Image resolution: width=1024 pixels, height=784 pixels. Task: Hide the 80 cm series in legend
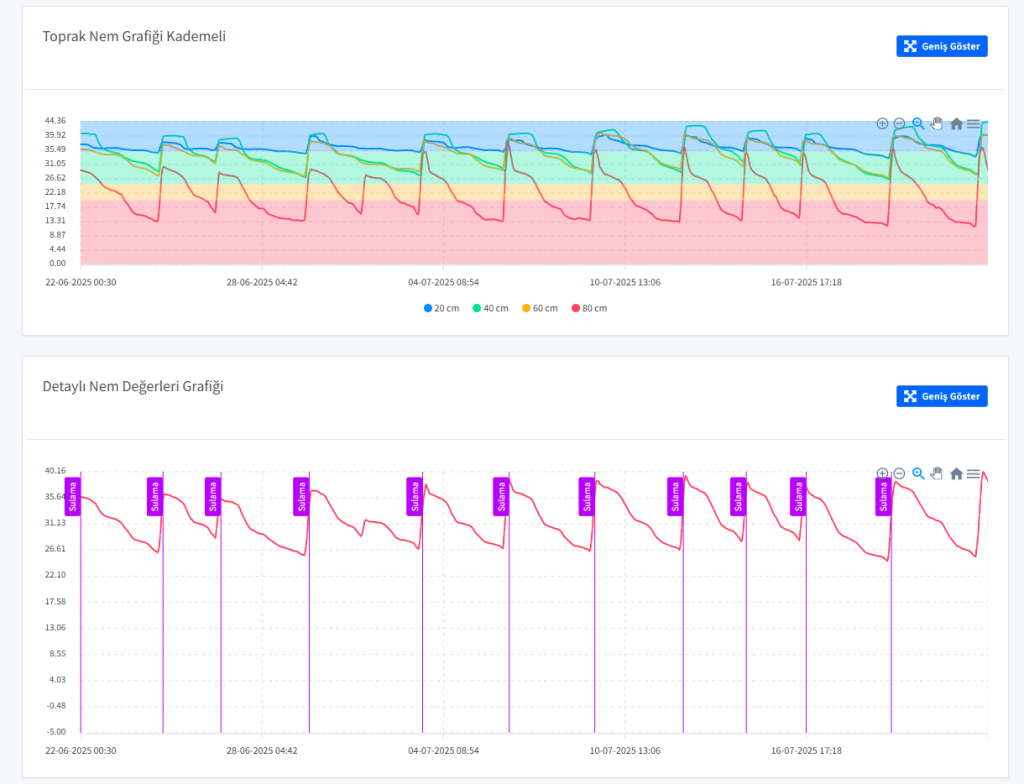point(588,308)
